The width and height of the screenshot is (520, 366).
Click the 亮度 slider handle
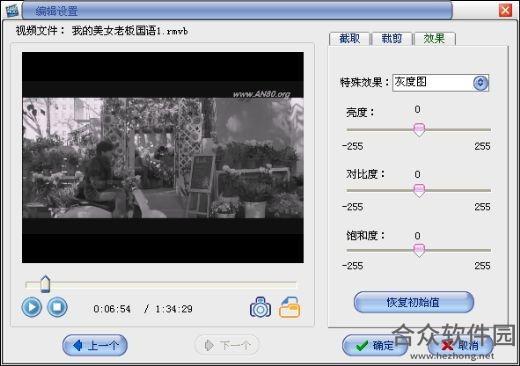pyautogui.click(x=419, y=129)
